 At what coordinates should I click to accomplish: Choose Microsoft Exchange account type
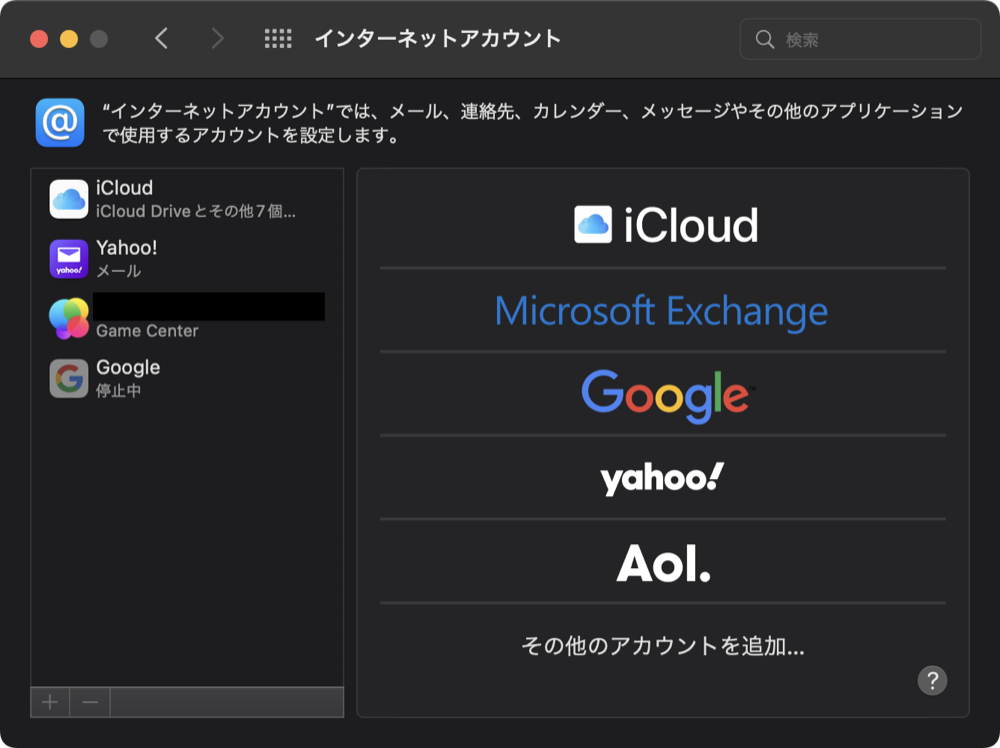tap(661, 311)
